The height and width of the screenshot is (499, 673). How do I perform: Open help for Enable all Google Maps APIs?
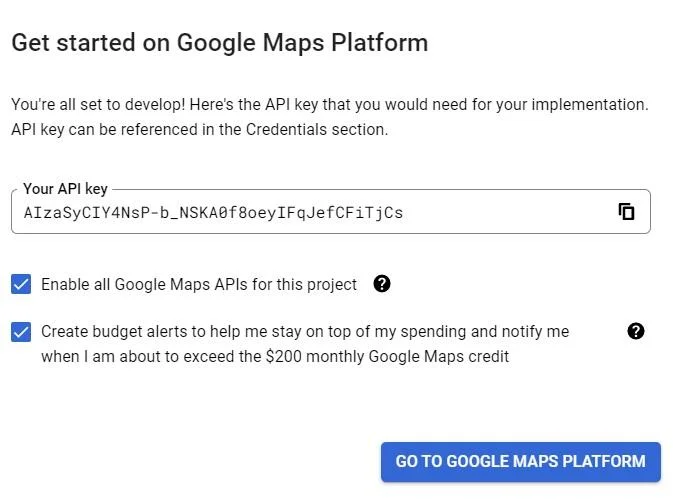(382, 284)
